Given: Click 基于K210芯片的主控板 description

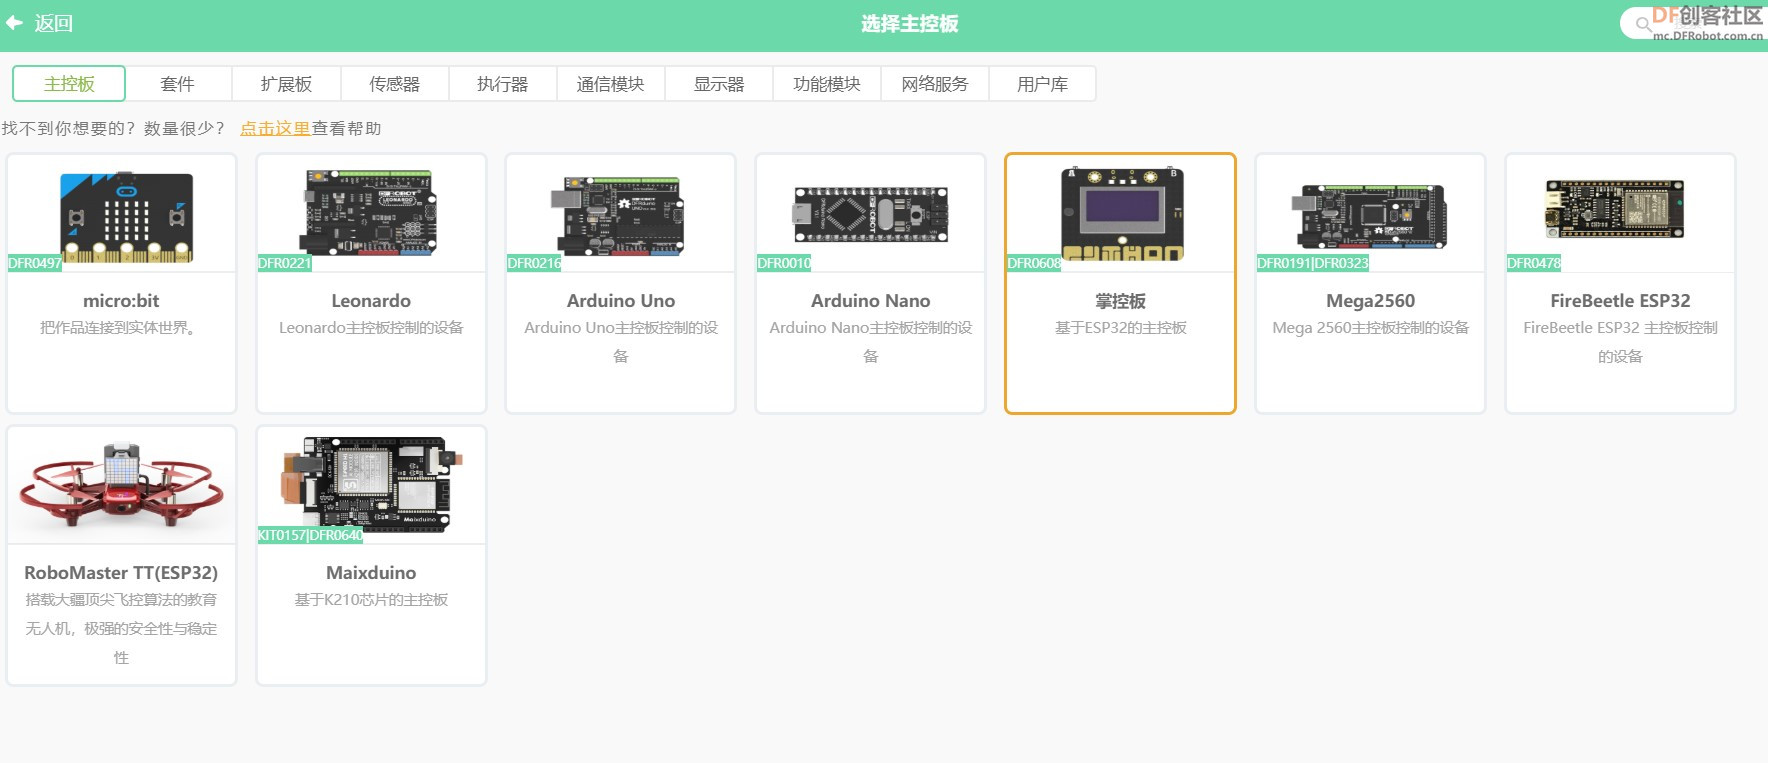Looking at the screenshot, I should 371,600.
